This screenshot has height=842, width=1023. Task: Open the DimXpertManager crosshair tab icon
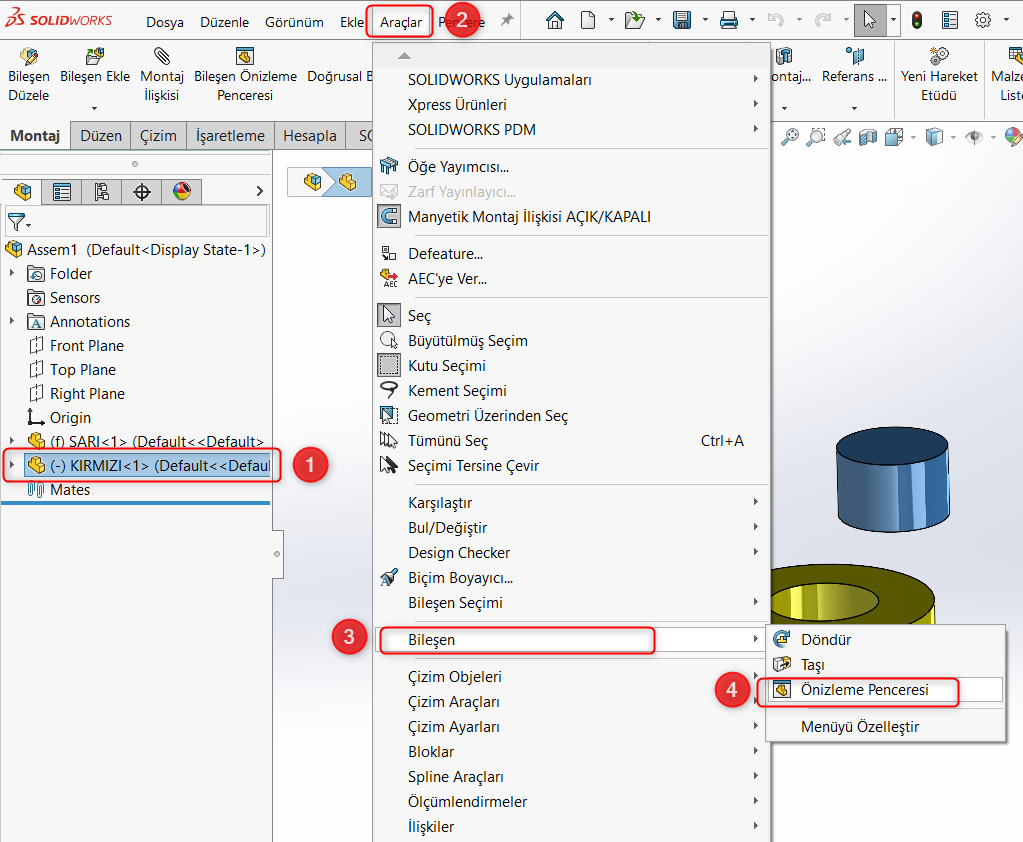tap(142, 192)
